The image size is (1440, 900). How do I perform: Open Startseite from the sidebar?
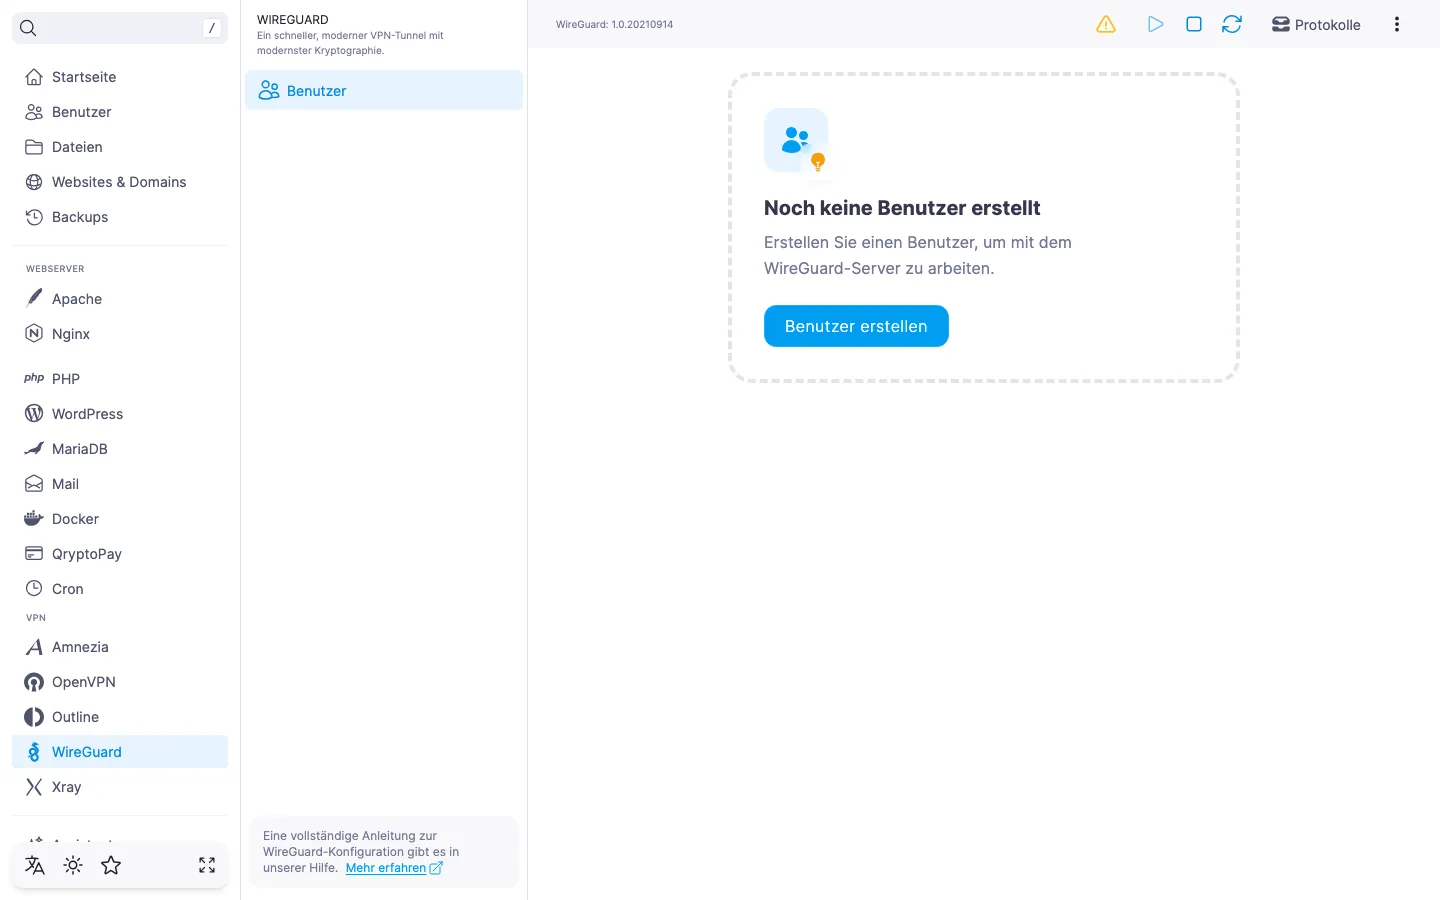120,77
